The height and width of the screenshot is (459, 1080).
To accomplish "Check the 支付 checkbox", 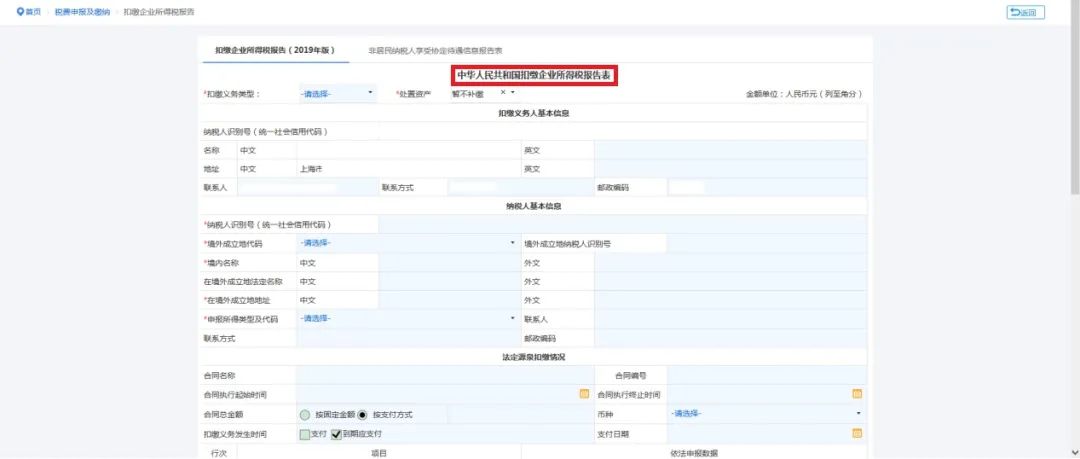I will [x=304, y=434].
